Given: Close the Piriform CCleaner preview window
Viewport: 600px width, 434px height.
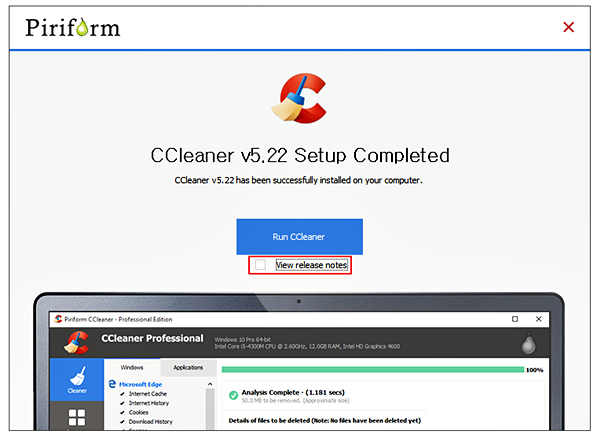Looking at the screenshot, I should tap(538, 319).
